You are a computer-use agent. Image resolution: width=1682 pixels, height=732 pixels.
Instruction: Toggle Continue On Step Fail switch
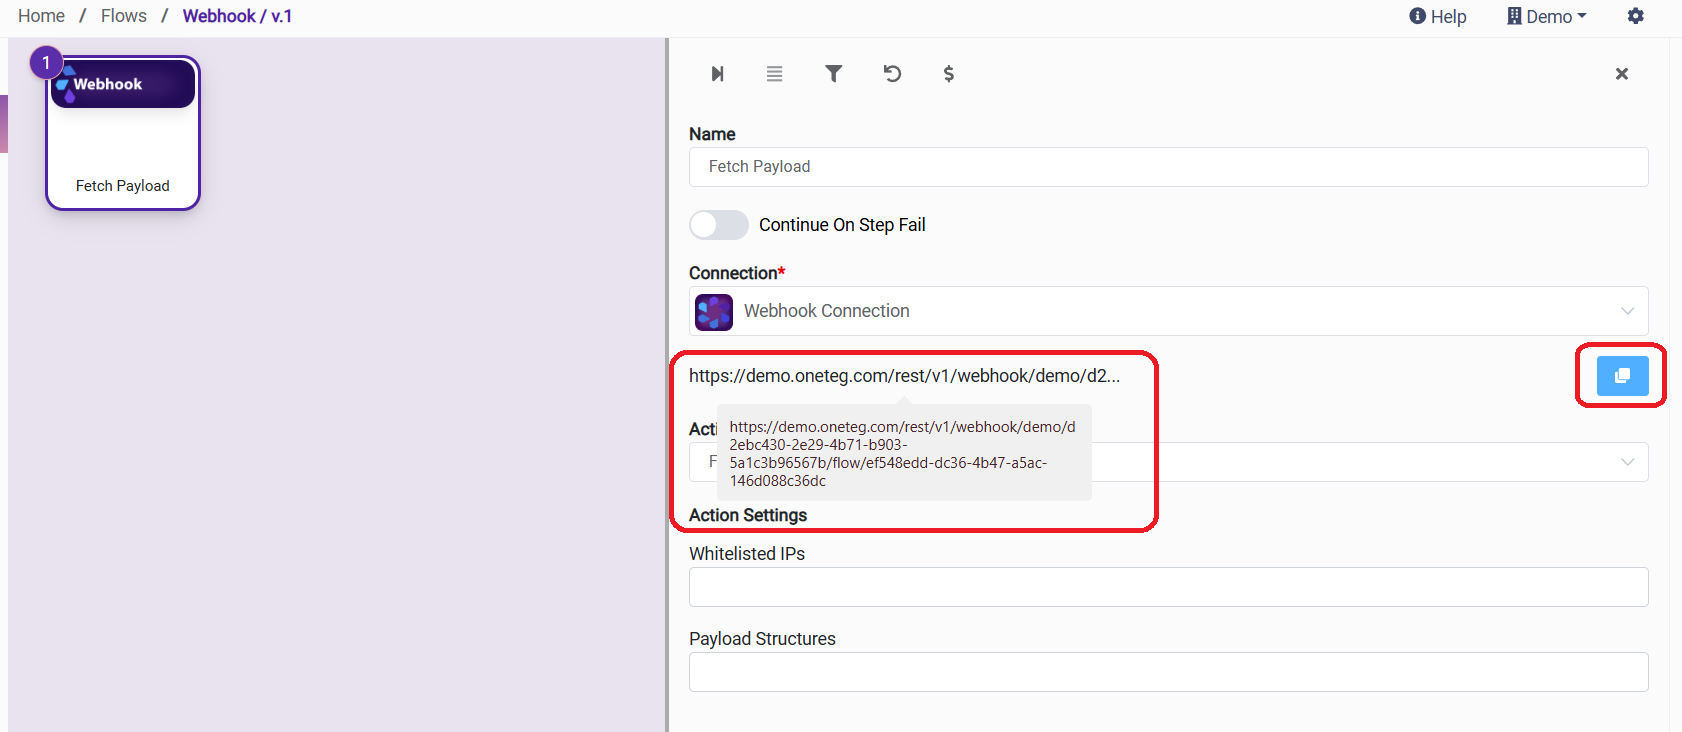click(719, 225)
